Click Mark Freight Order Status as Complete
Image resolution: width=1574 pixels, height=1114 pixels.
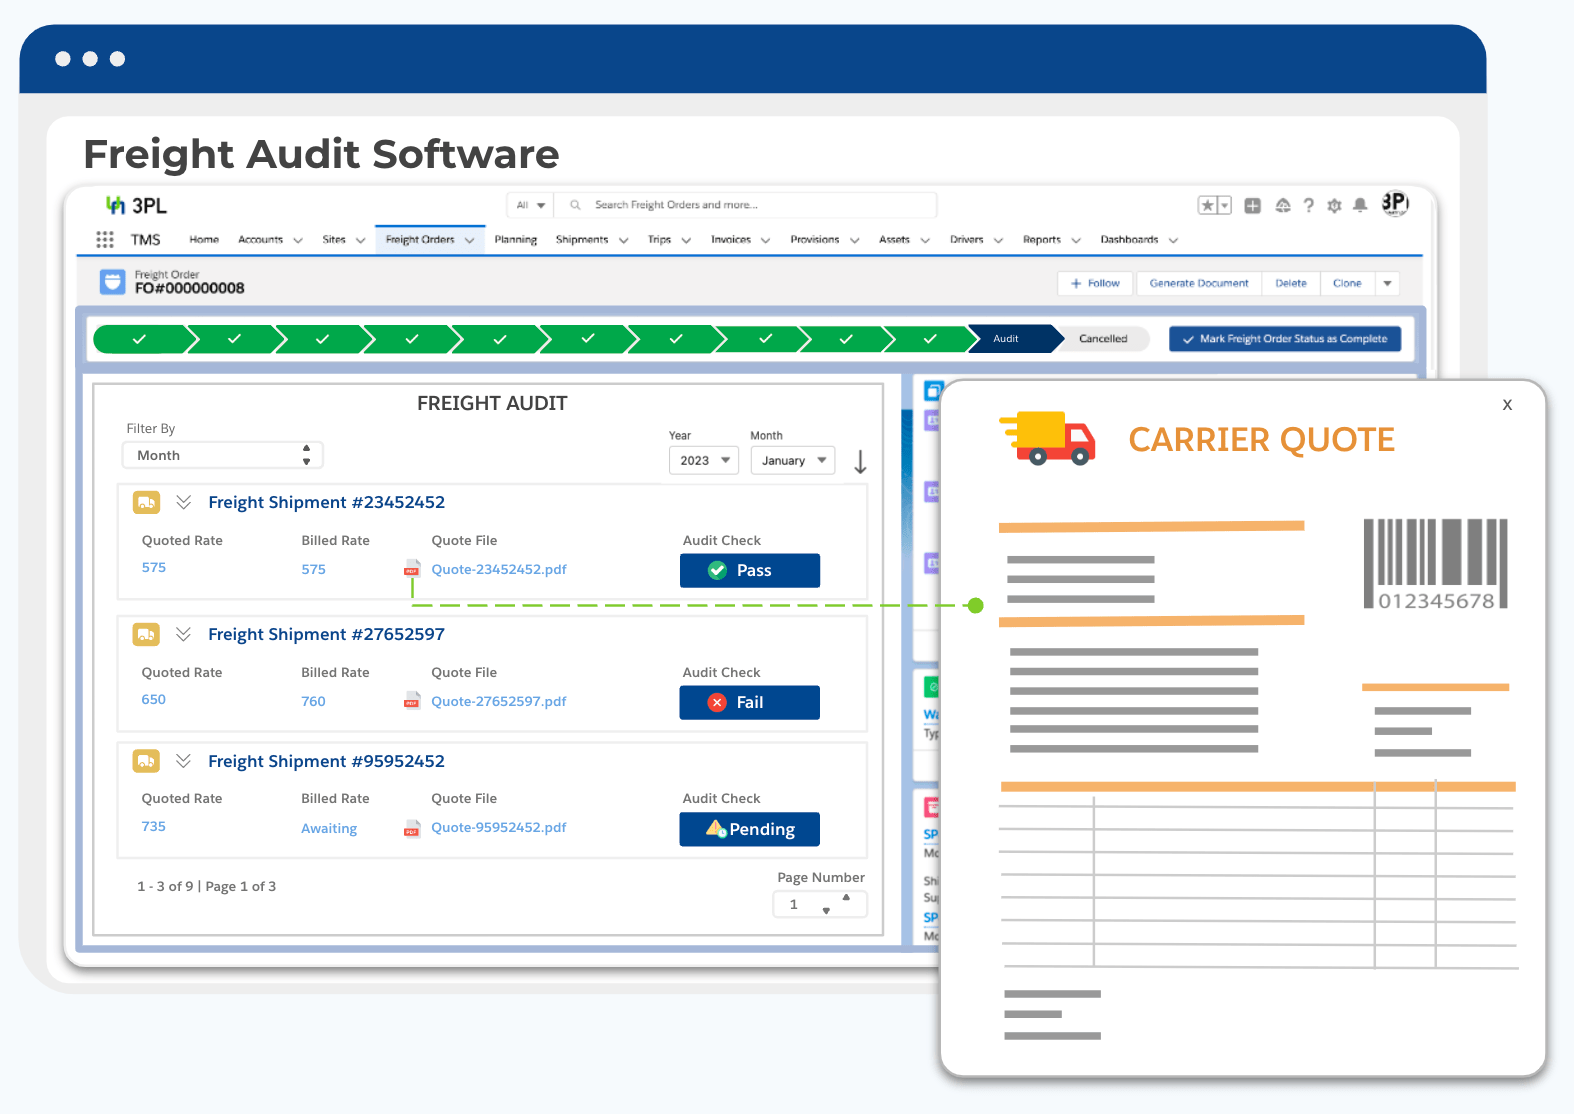pyautogui.click(x=1284, y=339)
